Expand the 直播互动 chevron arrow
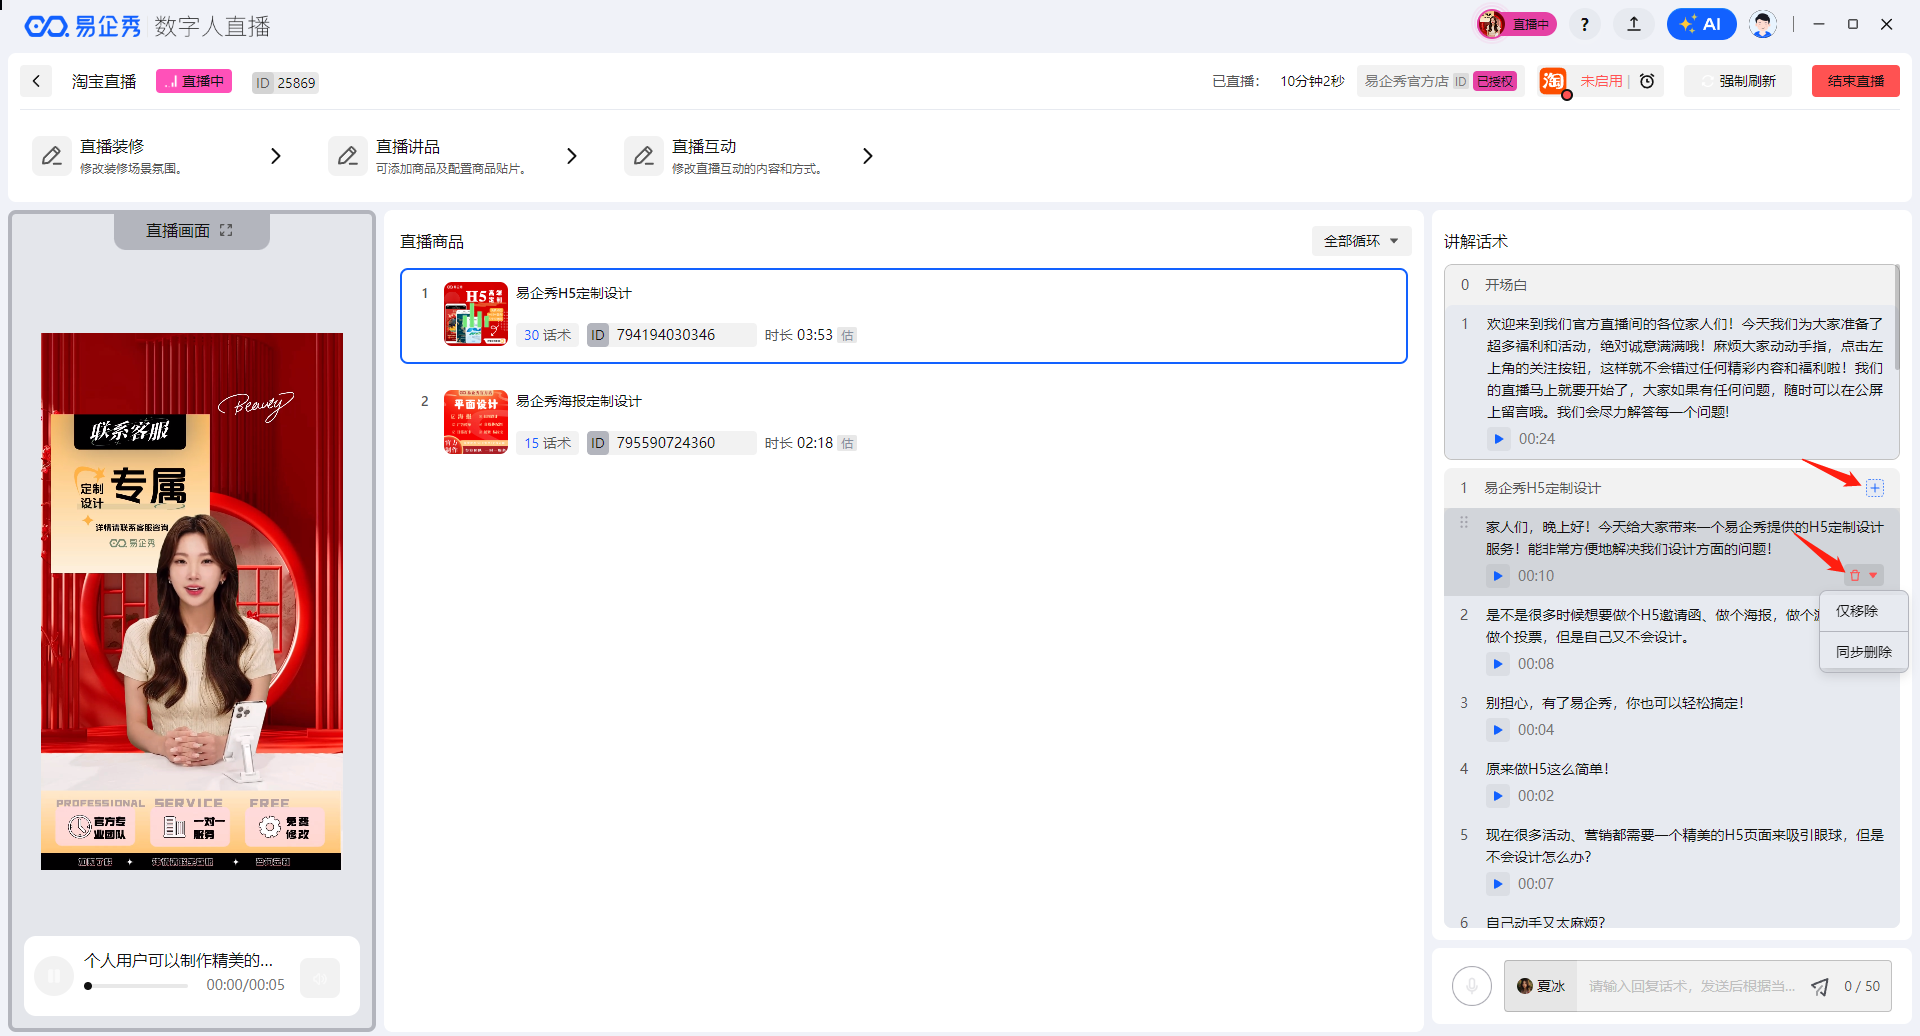Screen dimensions: 1920x1036 coord(868,156)
